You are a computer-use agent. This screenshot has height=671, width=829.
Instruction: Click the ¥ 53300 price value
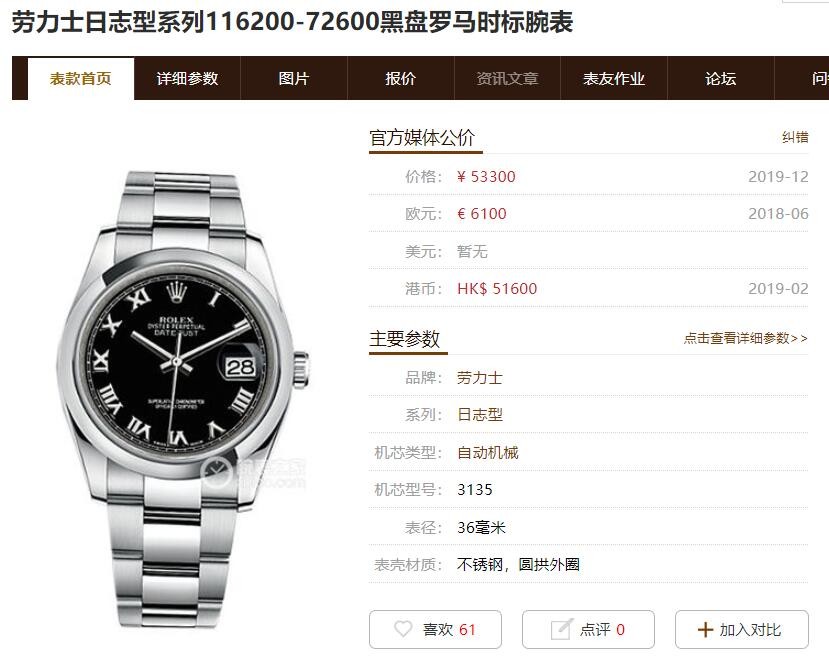click(x=486, y=177)
